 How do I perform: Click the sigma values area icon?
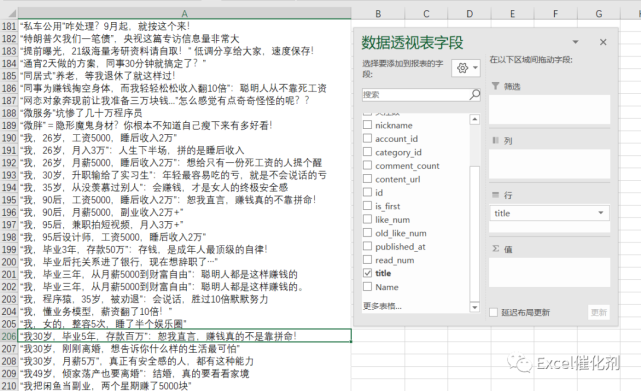tap(495, 249)
